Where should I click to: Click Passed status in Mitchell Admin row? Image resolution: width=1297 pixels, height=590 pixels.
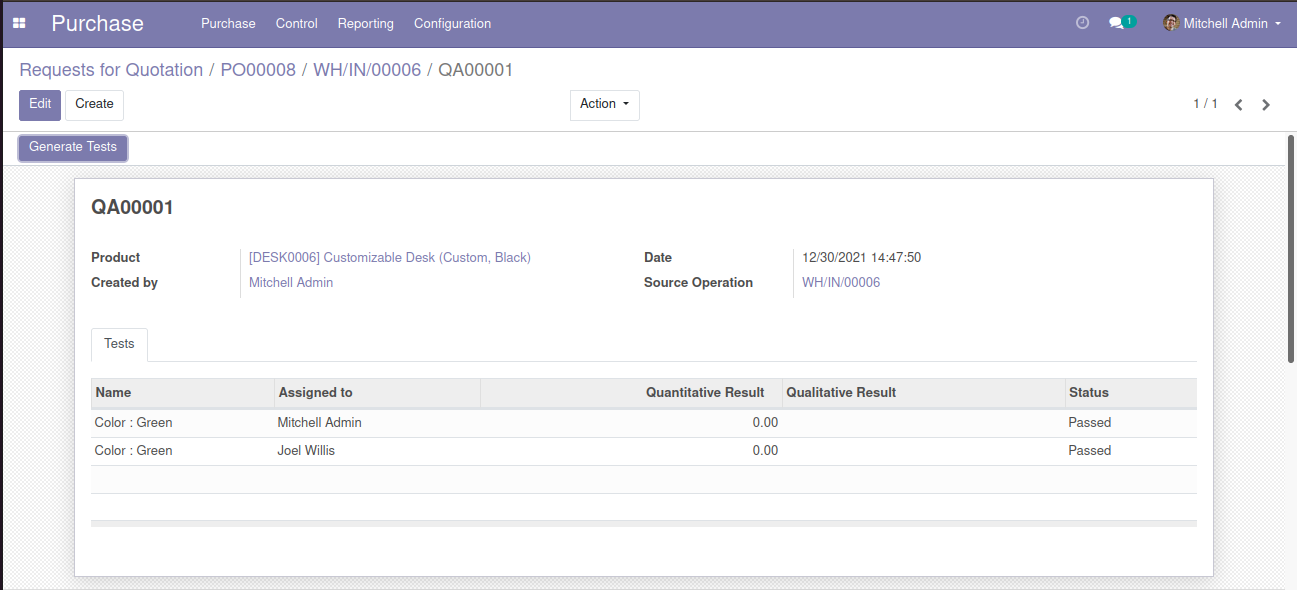click(x=1090, y=423)
